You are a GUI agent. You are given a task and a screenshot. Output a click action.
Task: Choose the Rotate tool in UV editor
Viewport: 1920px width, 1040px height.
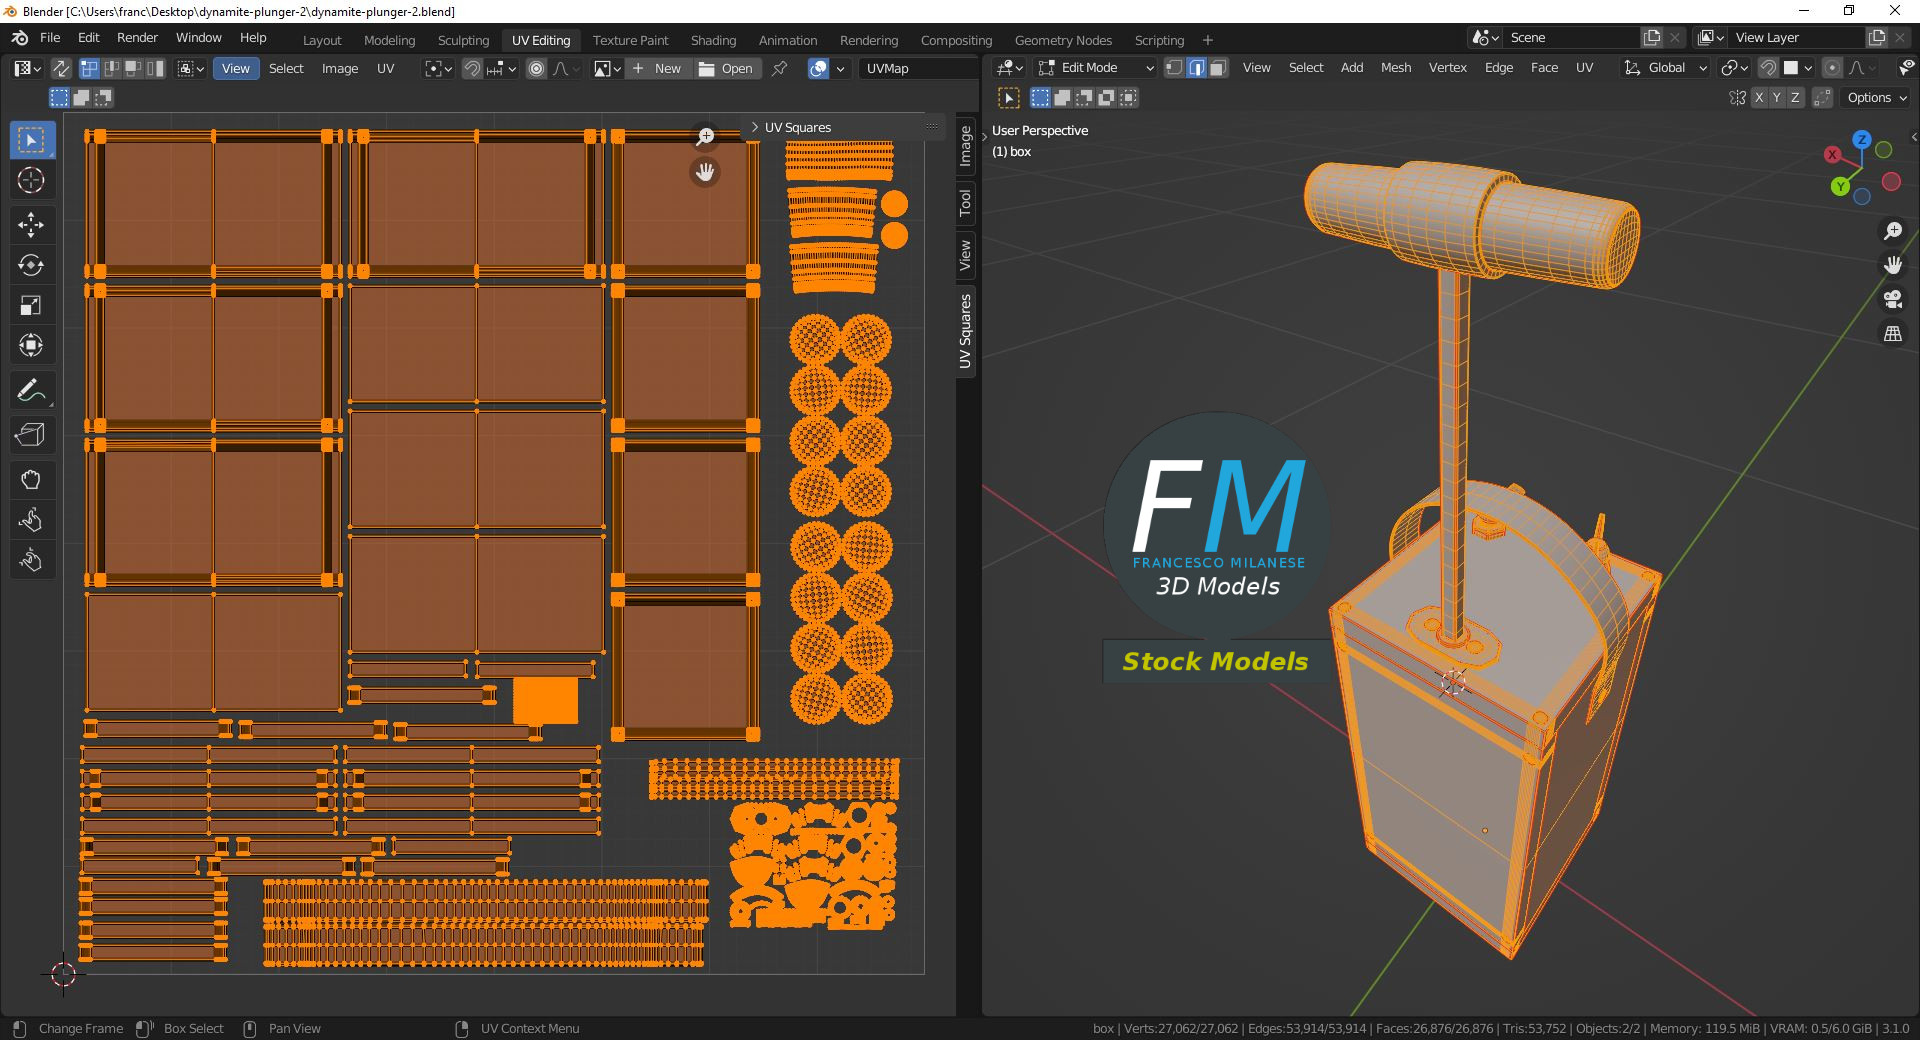pos(31,265)
